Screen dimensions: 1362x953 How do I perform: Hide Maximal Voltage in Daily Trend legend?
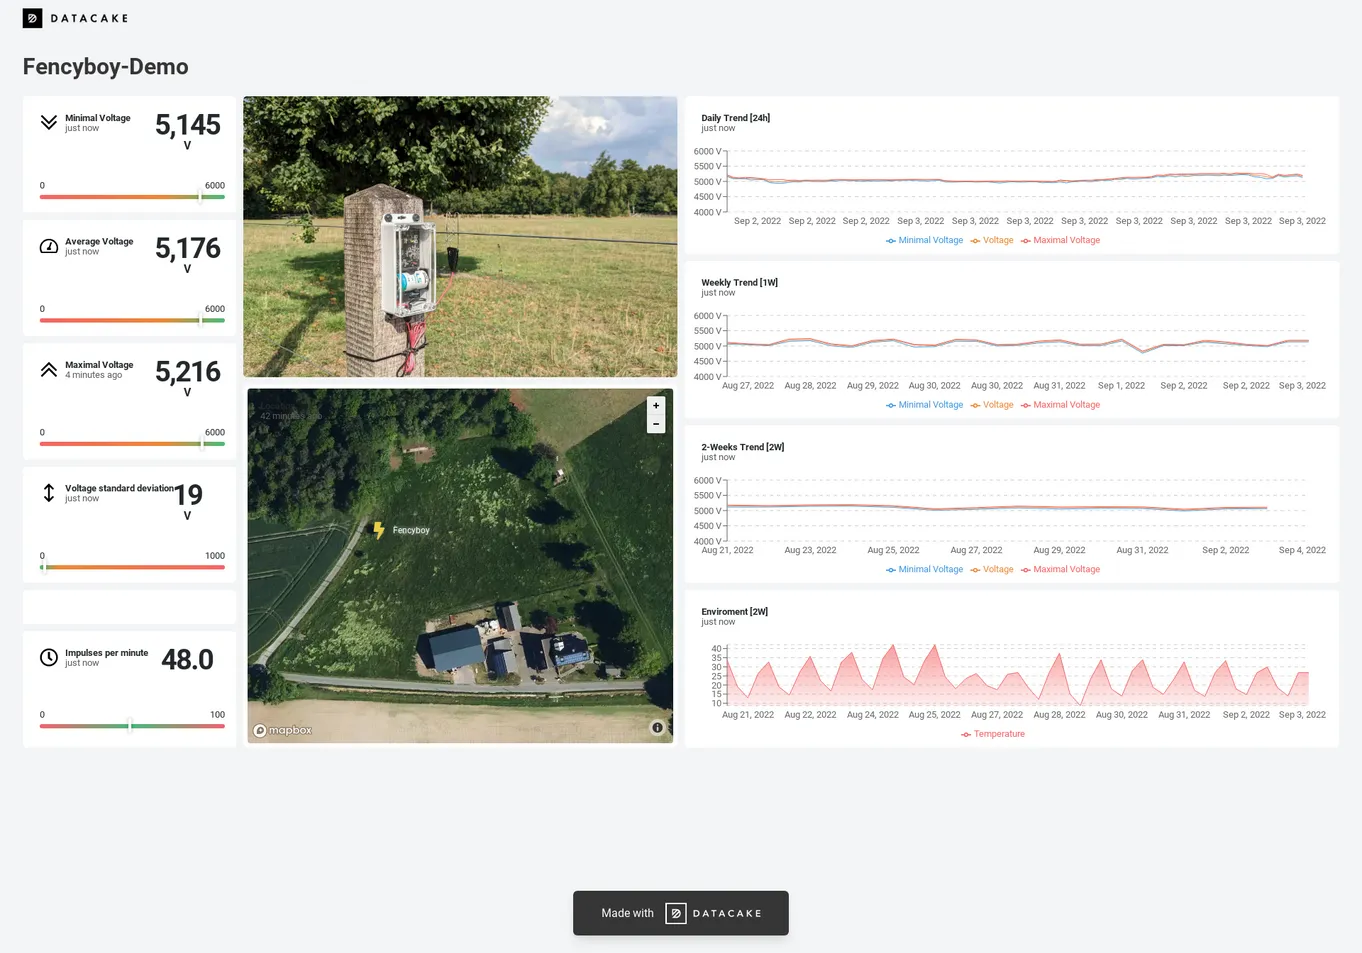(1060, 240)
